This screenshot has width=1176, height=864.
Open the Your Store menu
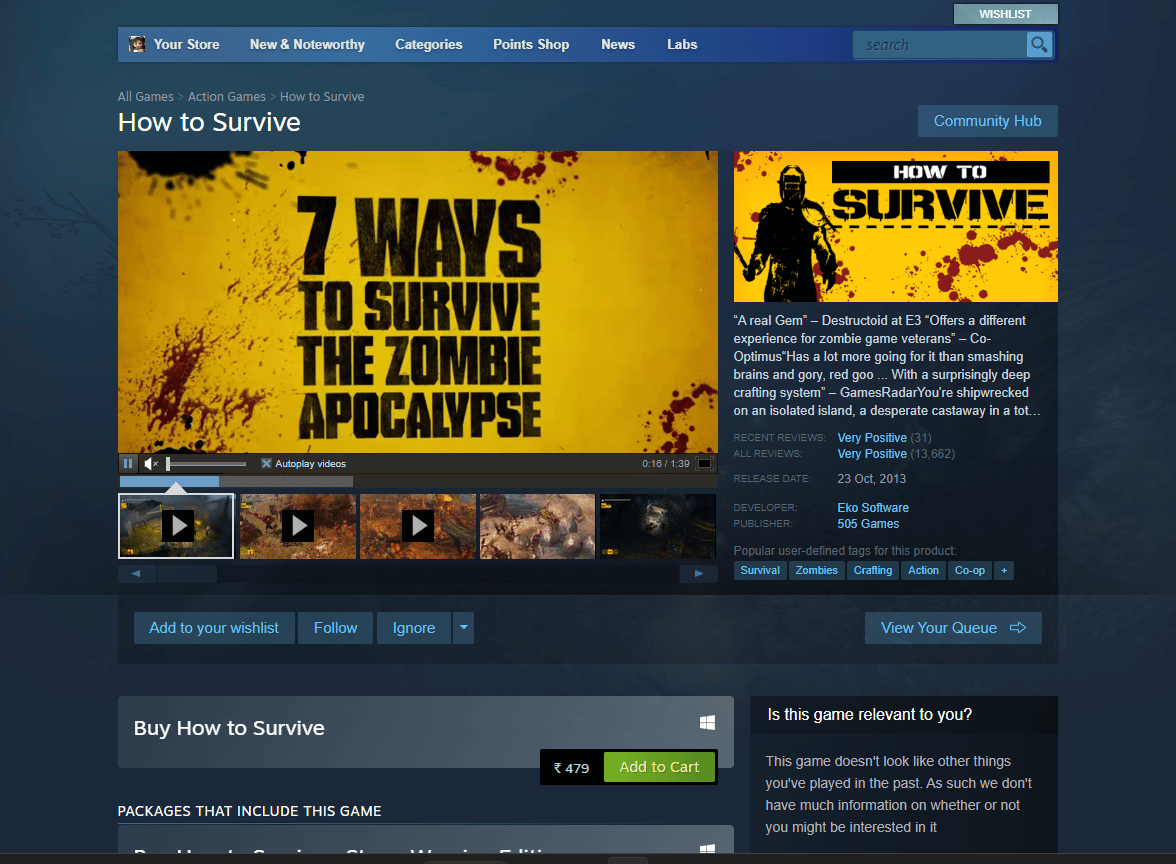click(x=186, y=44)
